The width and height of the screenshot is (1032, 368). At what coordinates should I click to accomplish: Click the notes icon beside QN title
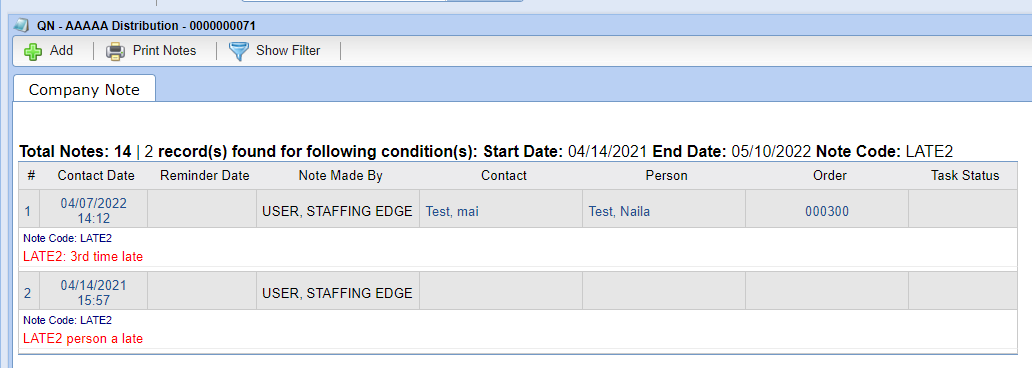click(22, 26)
